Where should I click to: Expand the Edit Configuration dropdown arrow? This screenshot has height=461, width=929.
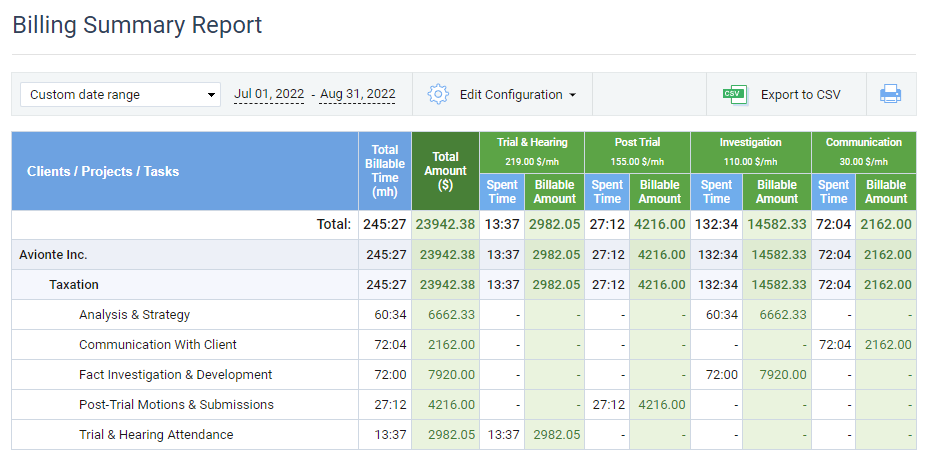click(x=572, y=95)
